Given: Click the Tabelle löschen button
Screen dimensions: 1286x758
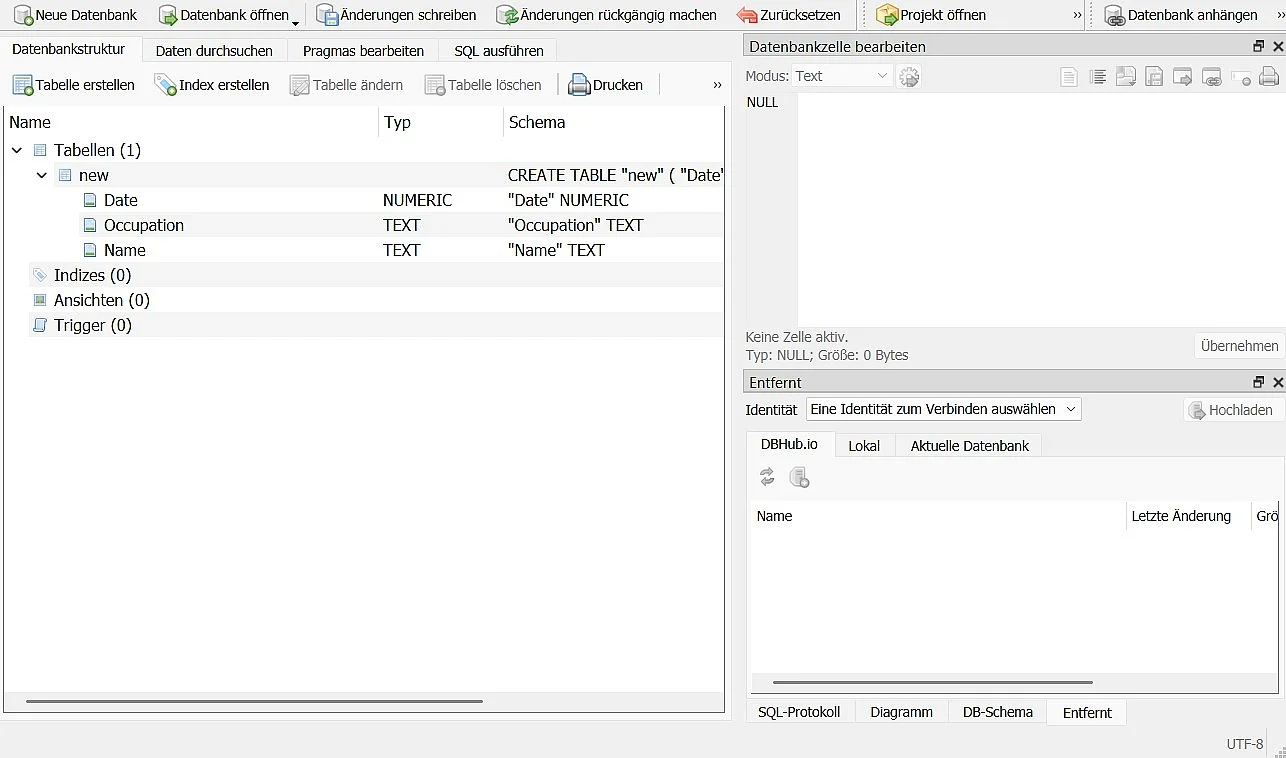Looking at the screenshot, I should pos(483,85).
